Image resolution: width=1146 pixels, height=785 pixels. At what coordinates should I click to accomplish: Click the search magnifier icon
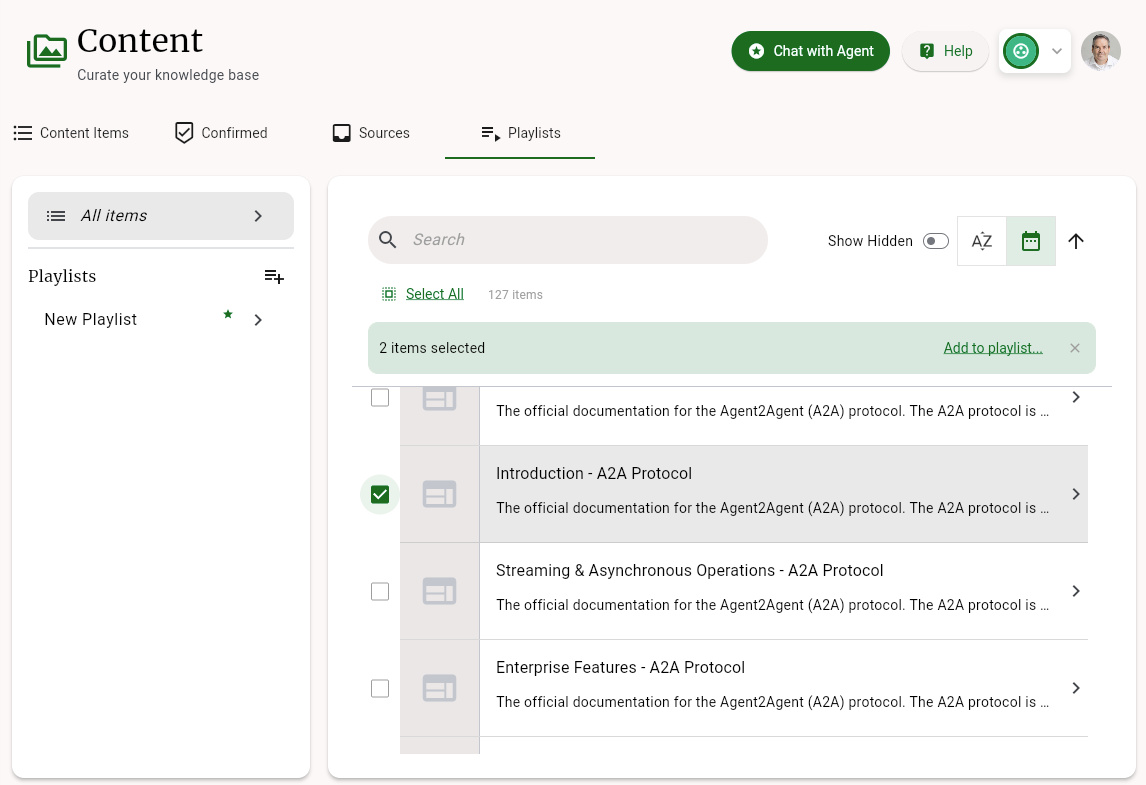coord(388,240)
